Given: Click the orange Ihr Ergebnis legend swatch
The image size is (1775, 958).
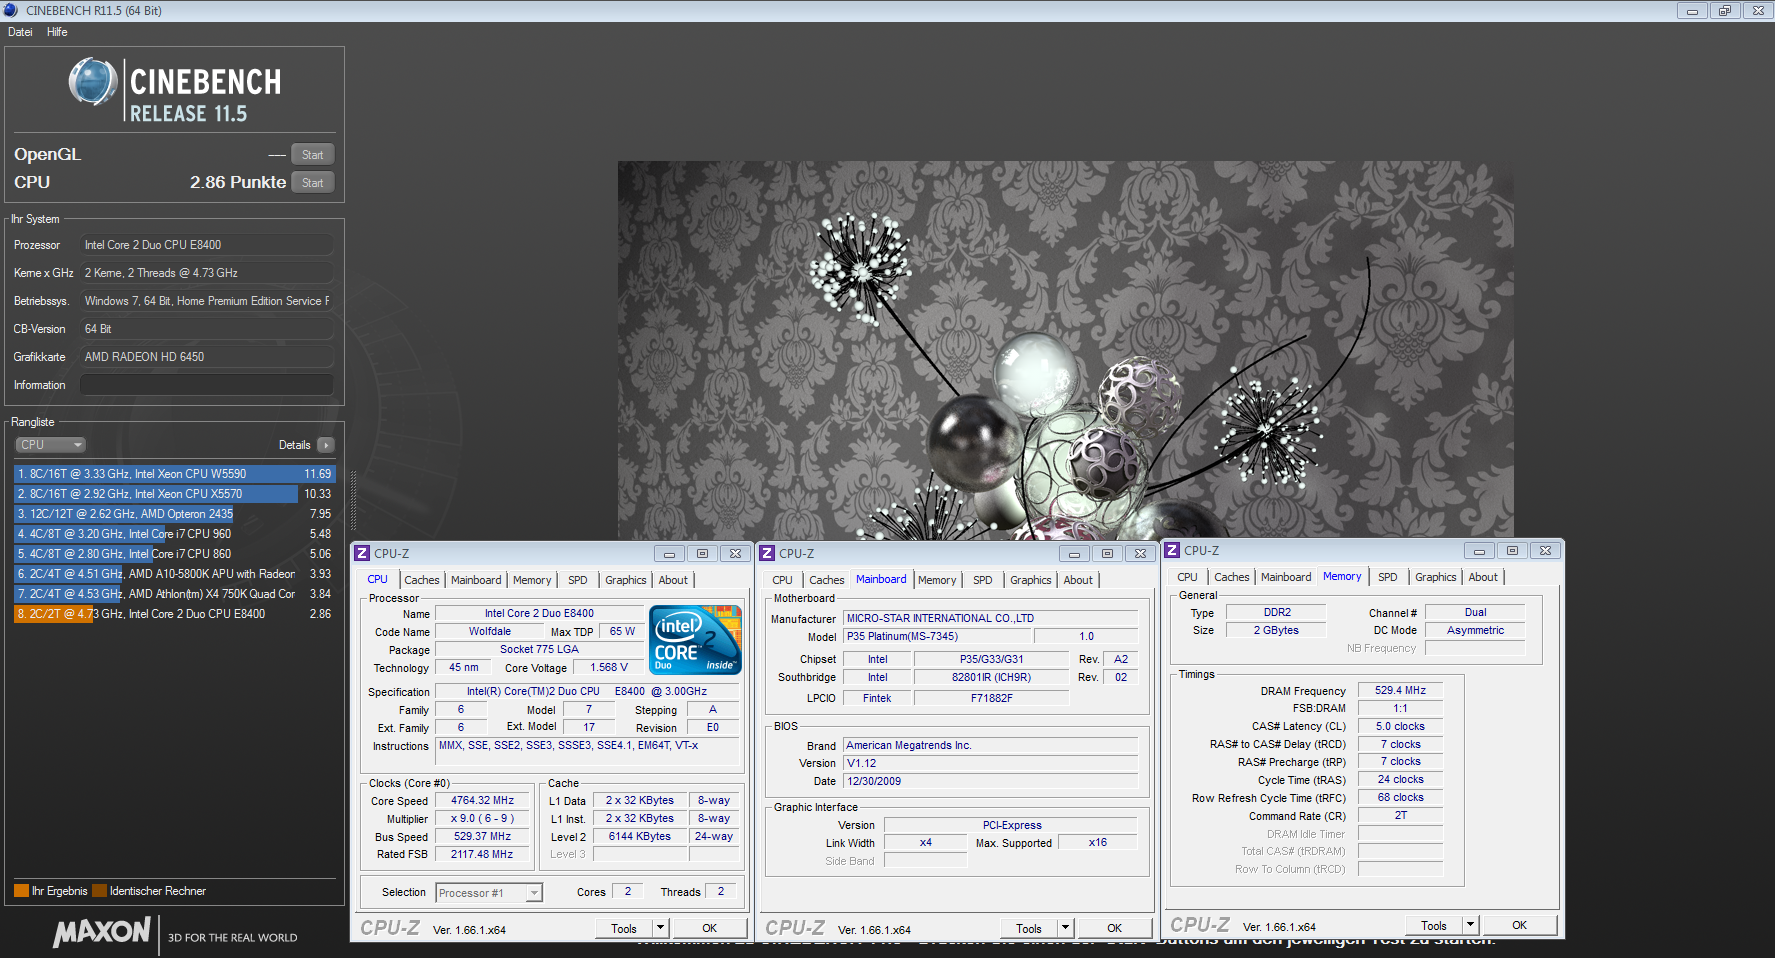Looking at the screenshot, I should pyautogui.click(x=21, y=891).
